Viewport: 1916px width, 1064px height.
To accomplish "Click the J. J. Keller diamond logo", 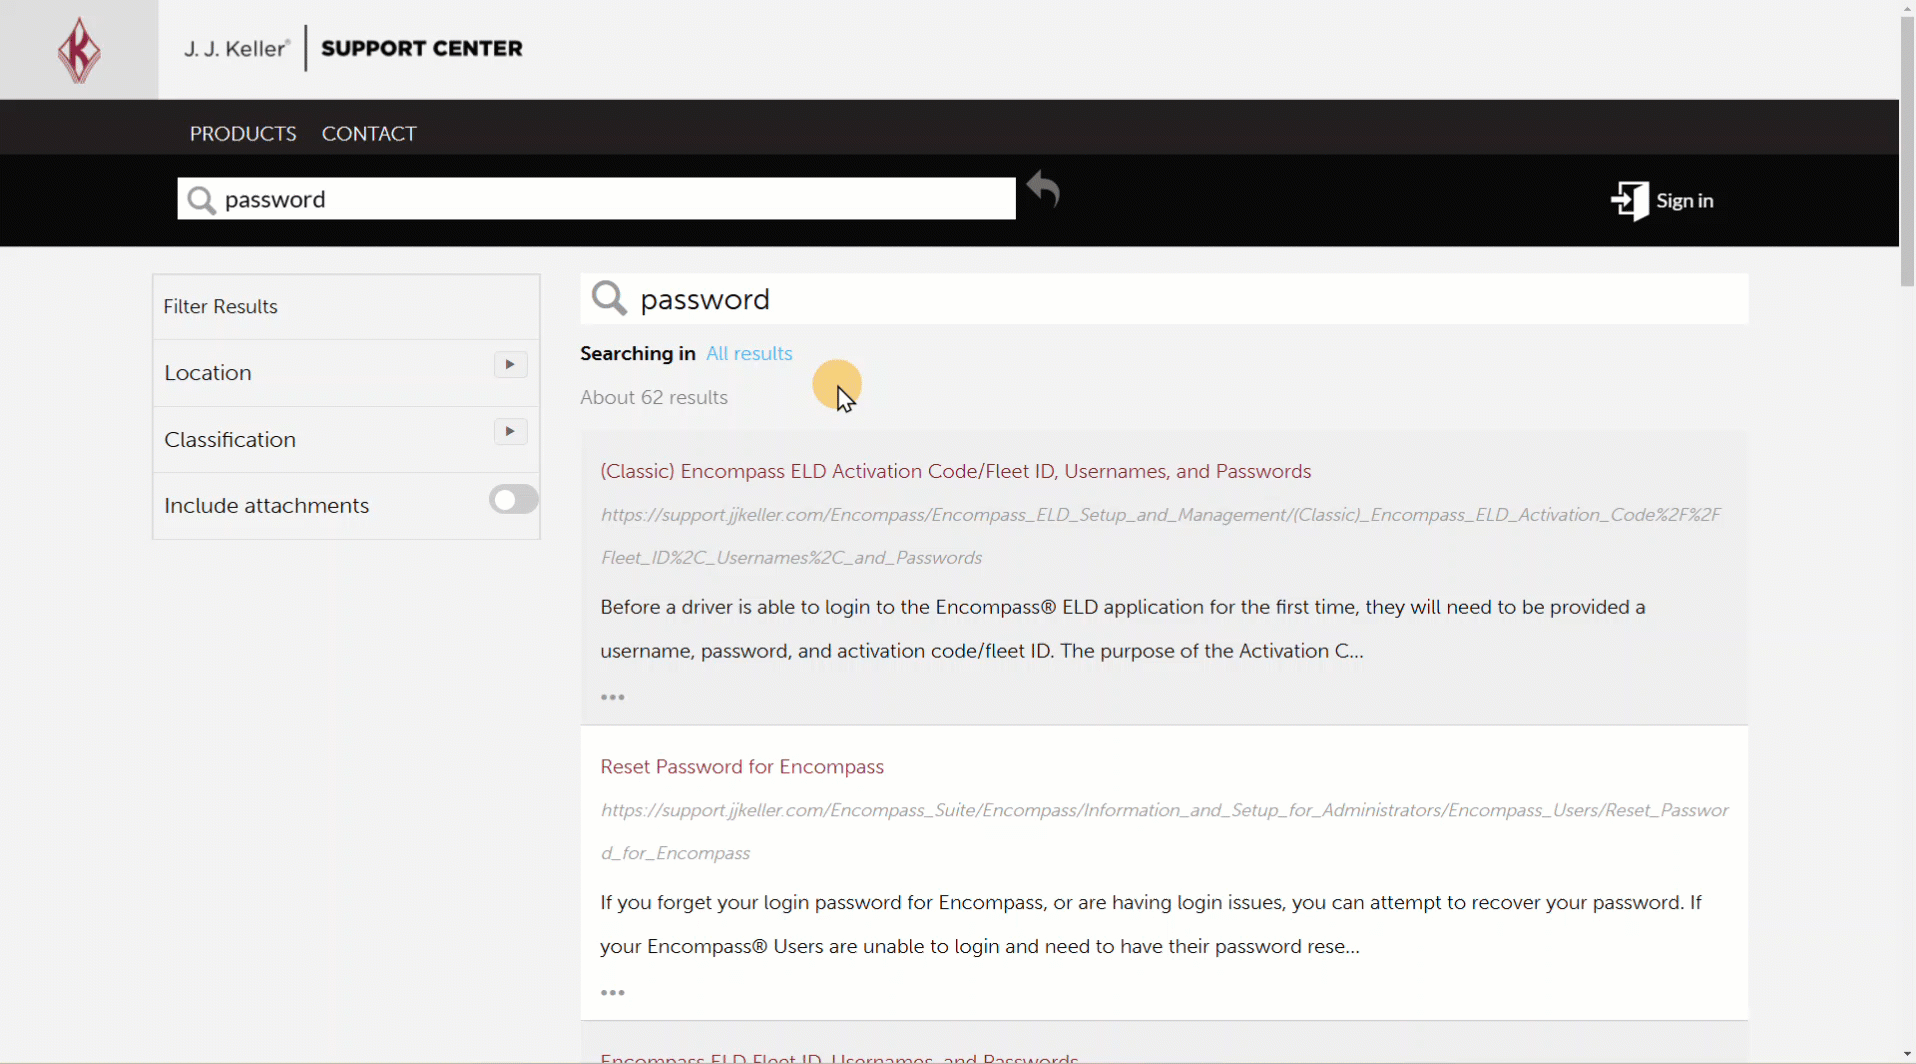I will point(79,50).
